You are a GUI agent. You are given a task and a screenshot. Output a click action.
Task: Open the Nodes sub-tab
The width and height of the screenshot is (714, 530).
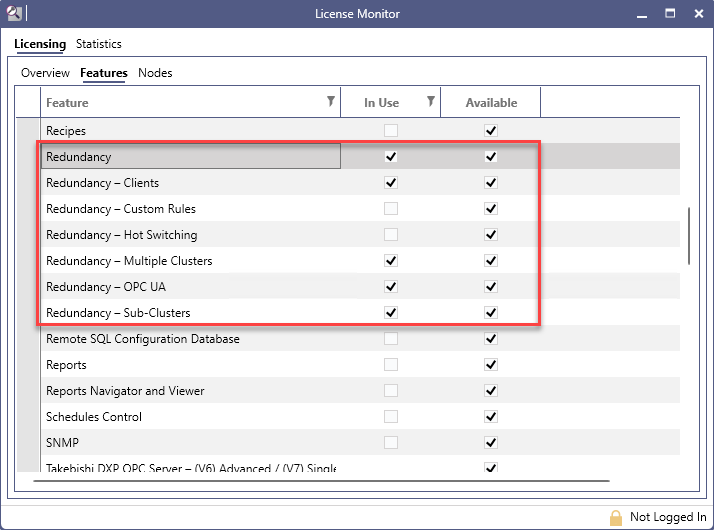coord(155,73)
